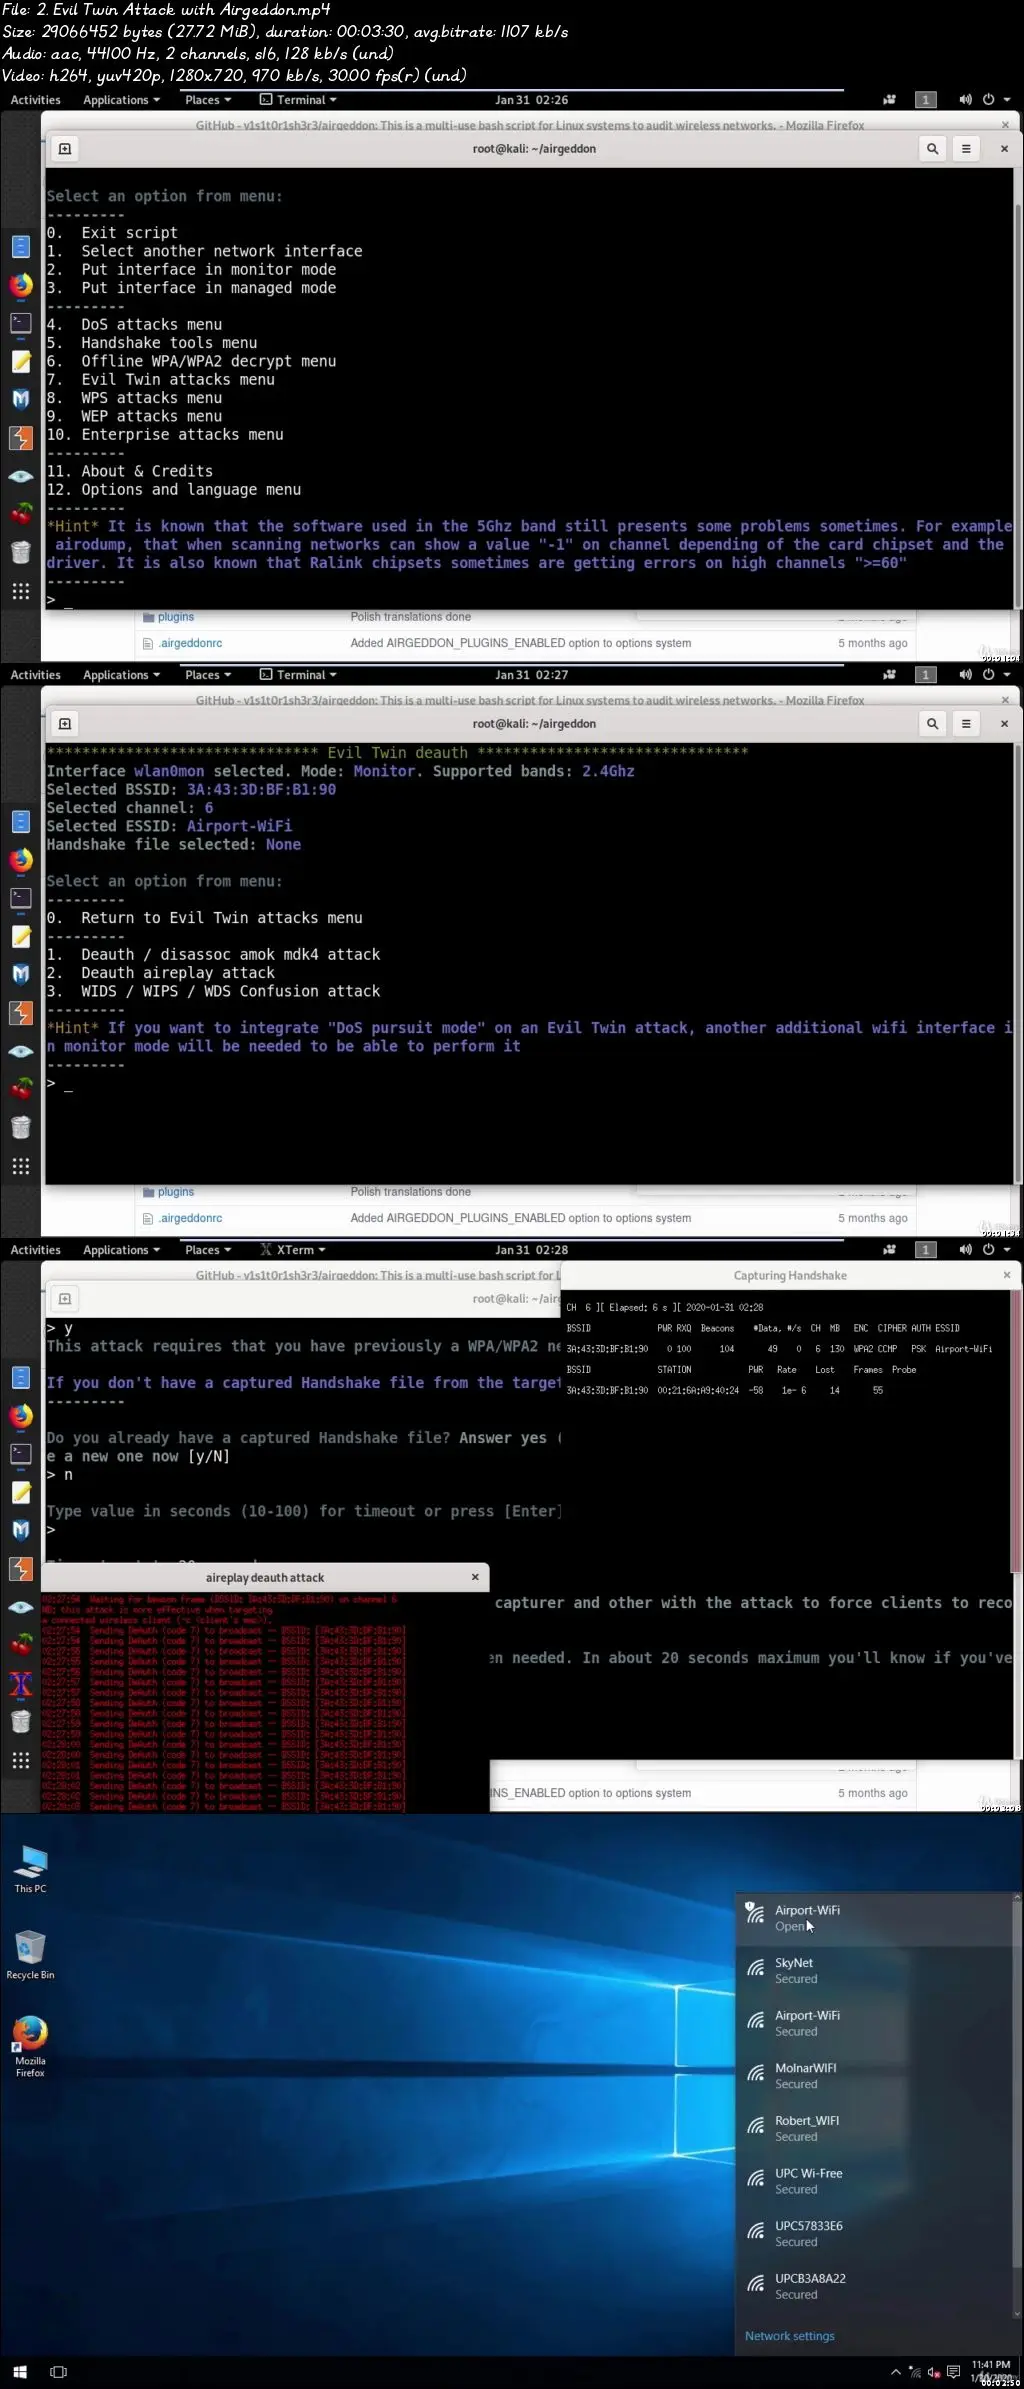Open Burp Suite orange icon in 02:26 dock
The height and width of the screenshot is (2389, 1024).
21,438
